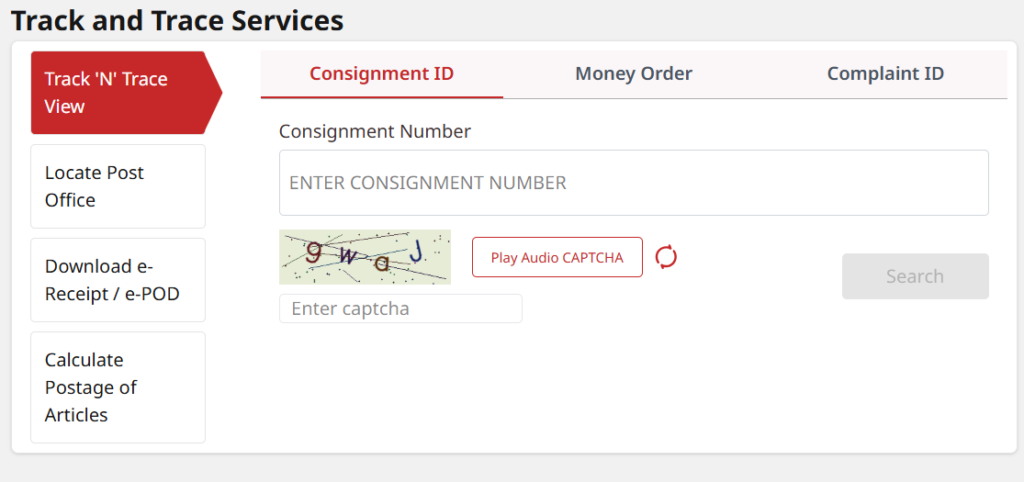Click the letter w in the CAPTCHA
1024x482 pixels.
tap(347, 257)
